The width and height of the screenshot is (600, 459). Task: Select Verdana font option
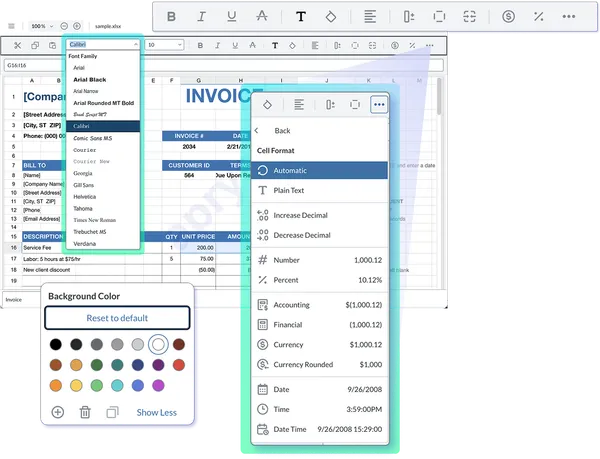pos(103,244)
